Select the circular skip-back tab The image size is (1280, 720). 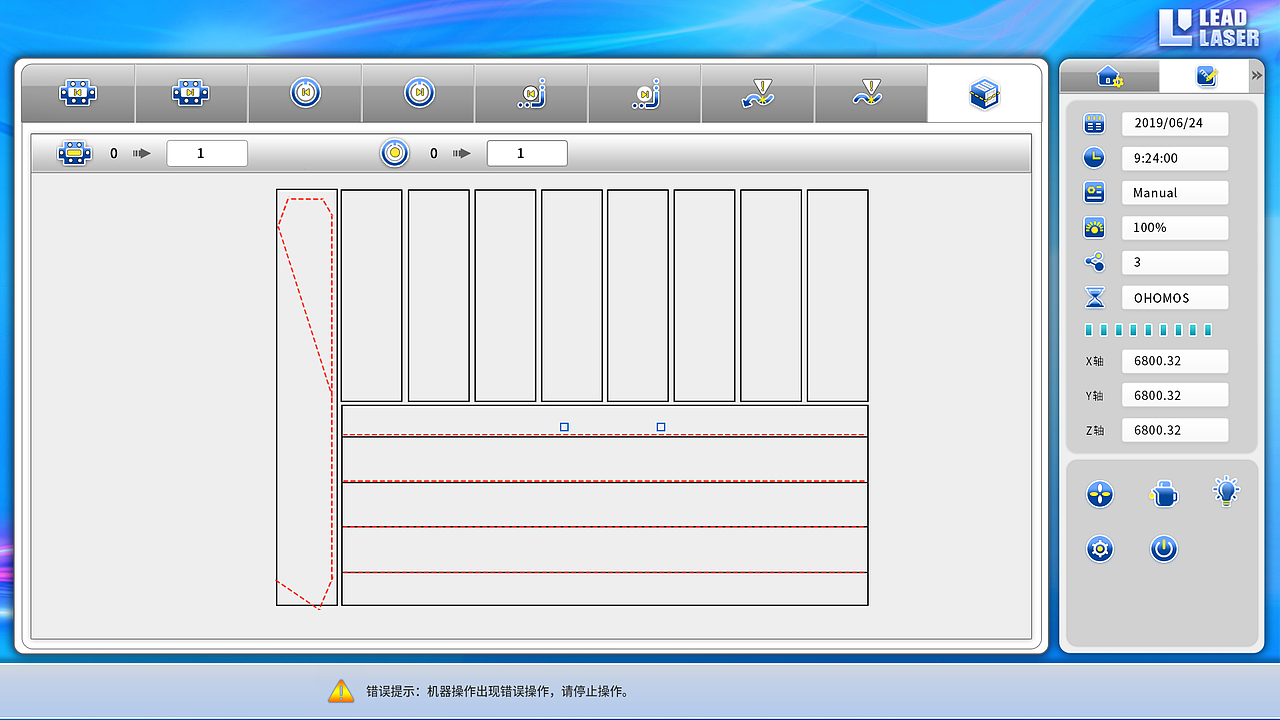[x=305, y=93]
